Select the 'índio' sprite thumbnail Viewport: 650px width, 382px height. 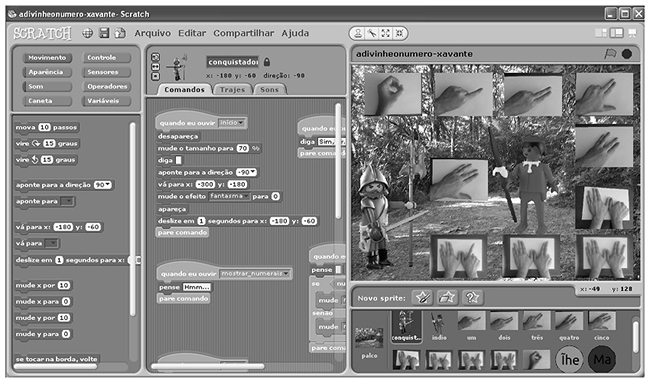[439, 326]
